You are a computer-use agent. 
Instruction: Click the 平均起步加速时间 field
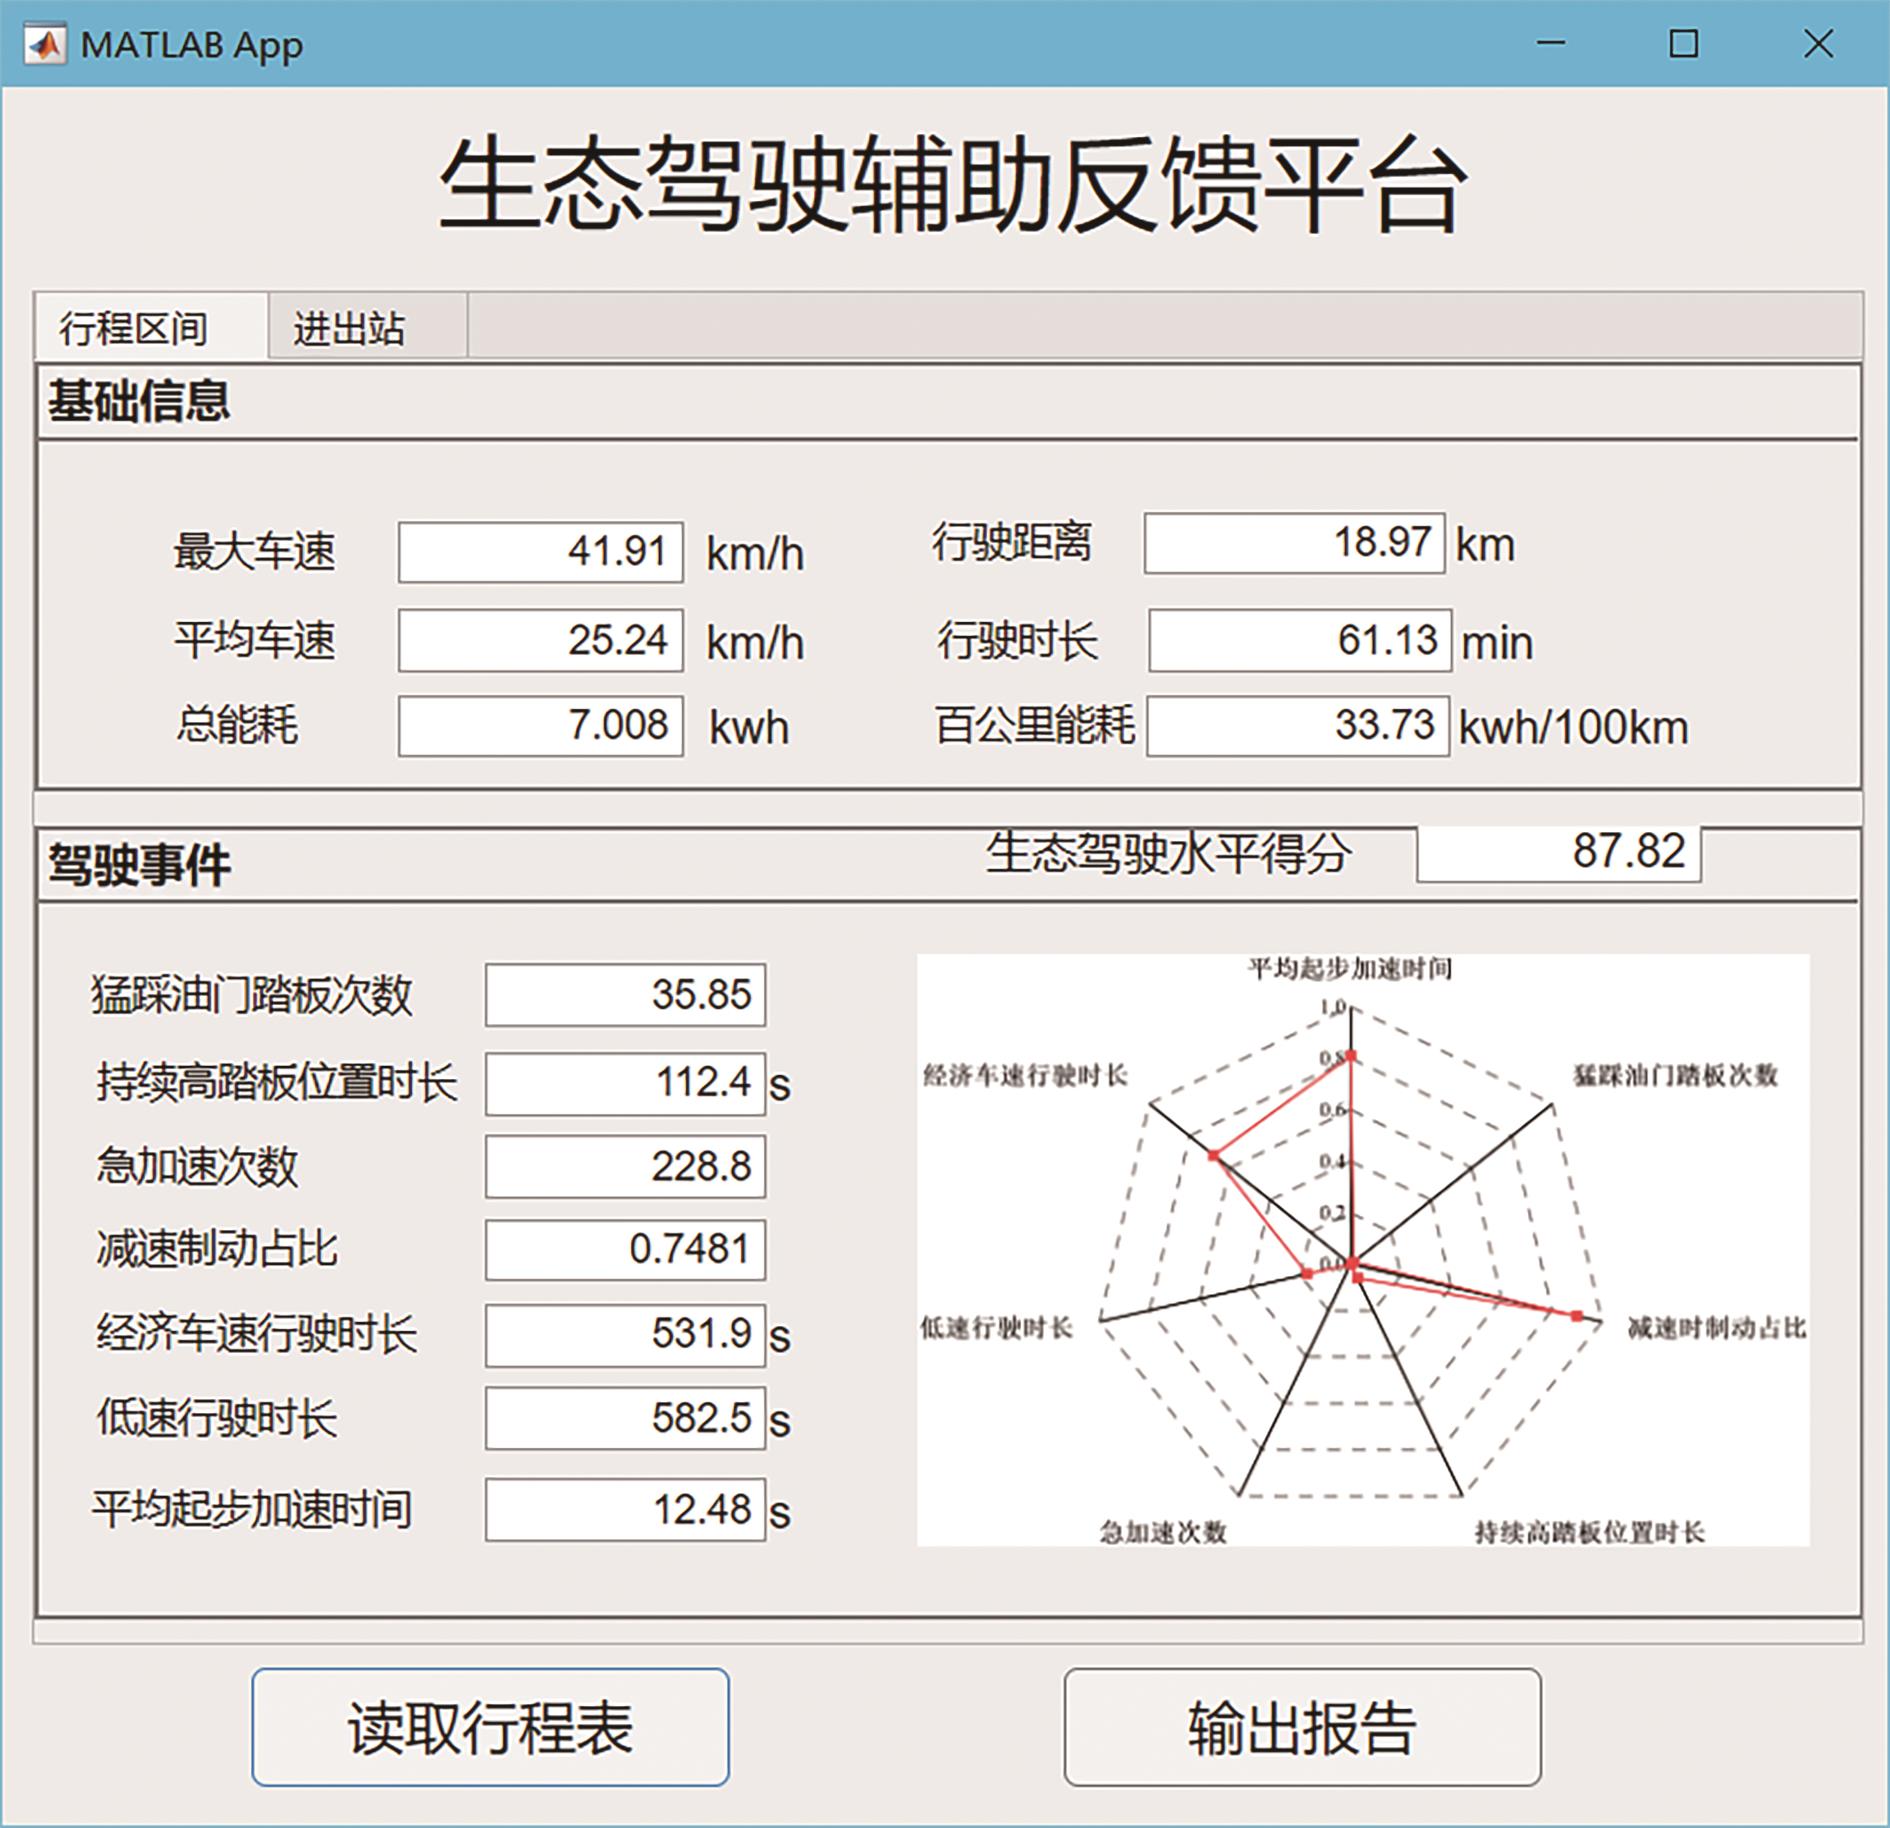click(x=625, y=1509)
